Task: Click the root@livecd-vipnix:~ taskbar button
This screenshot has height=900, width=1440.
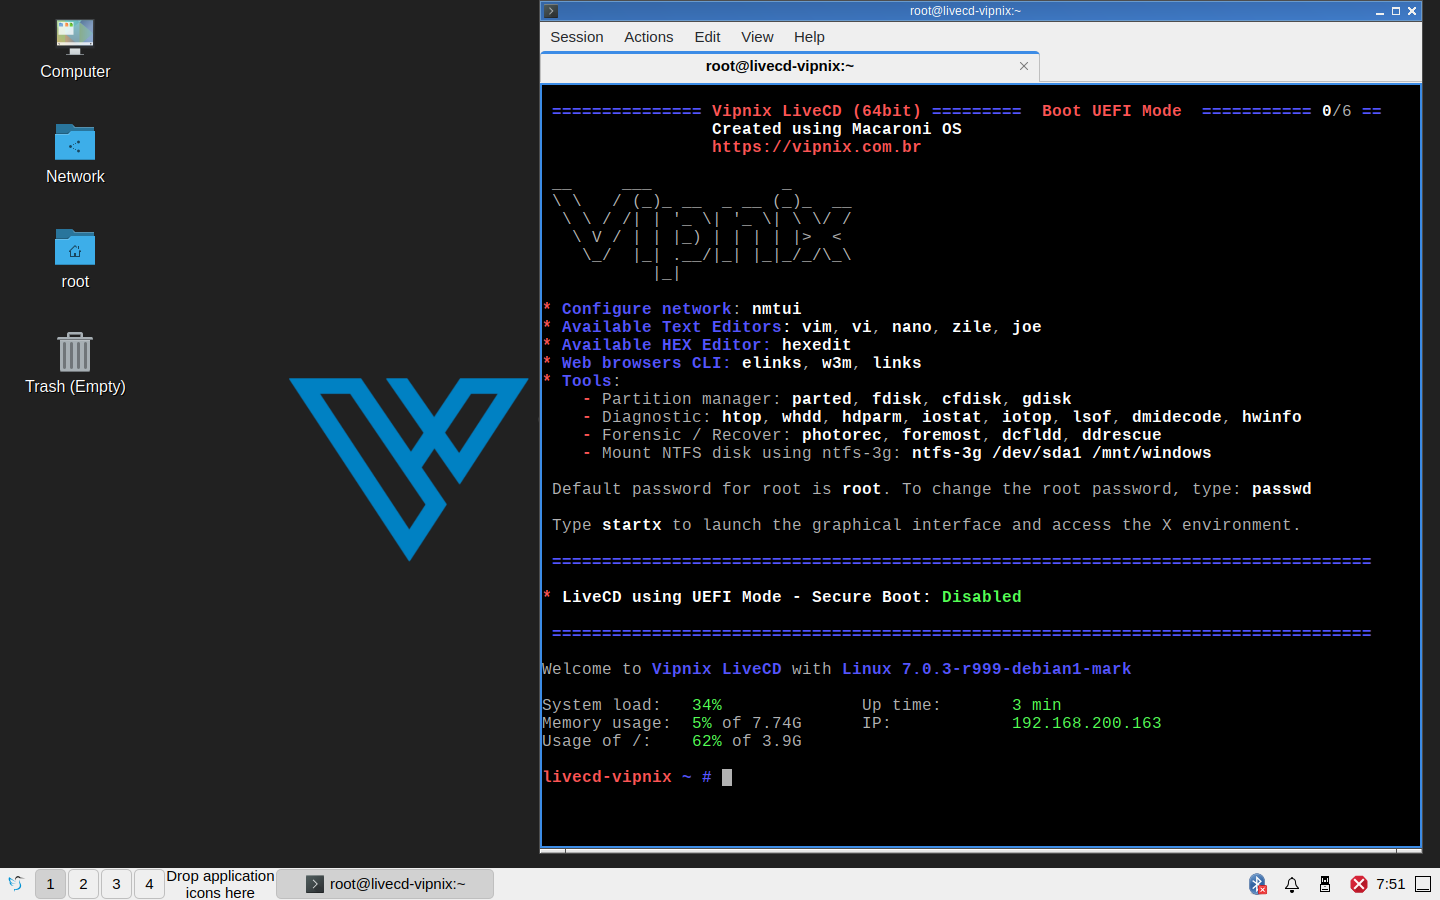Action: click(385, 884)
